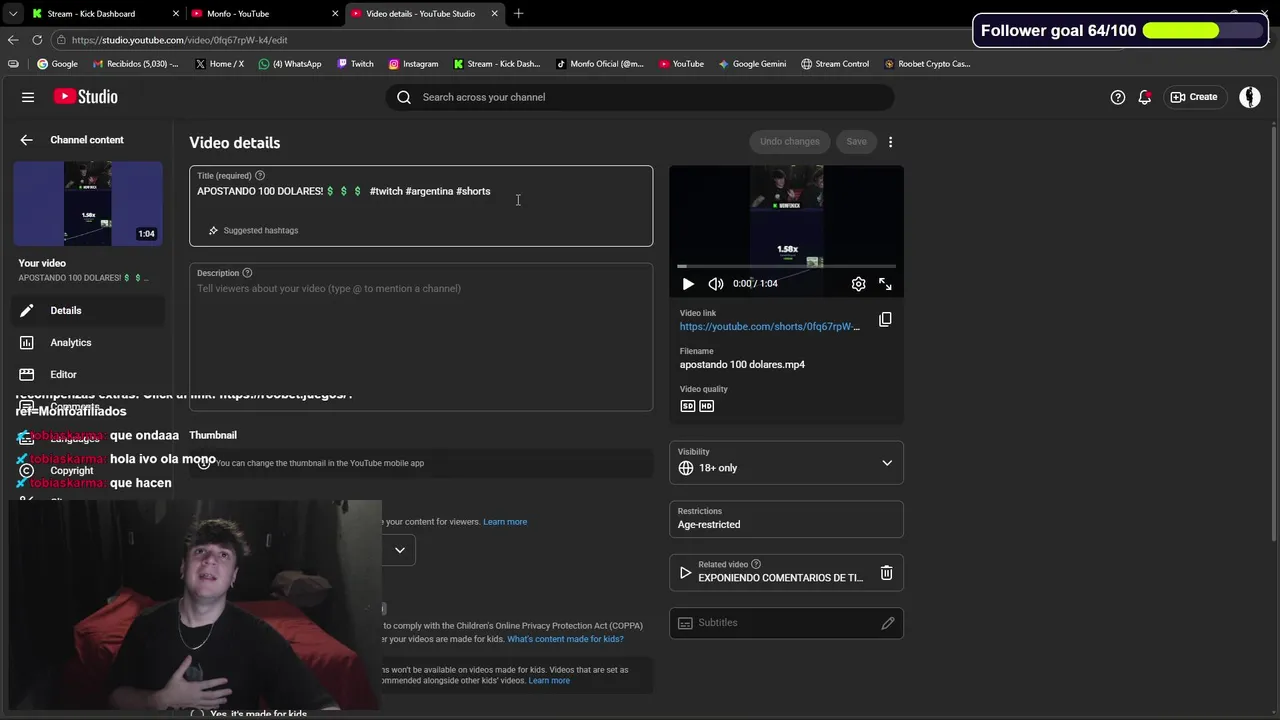Play the video preview
Viewport: 1280px width, 720px height.
coord(688,284)
